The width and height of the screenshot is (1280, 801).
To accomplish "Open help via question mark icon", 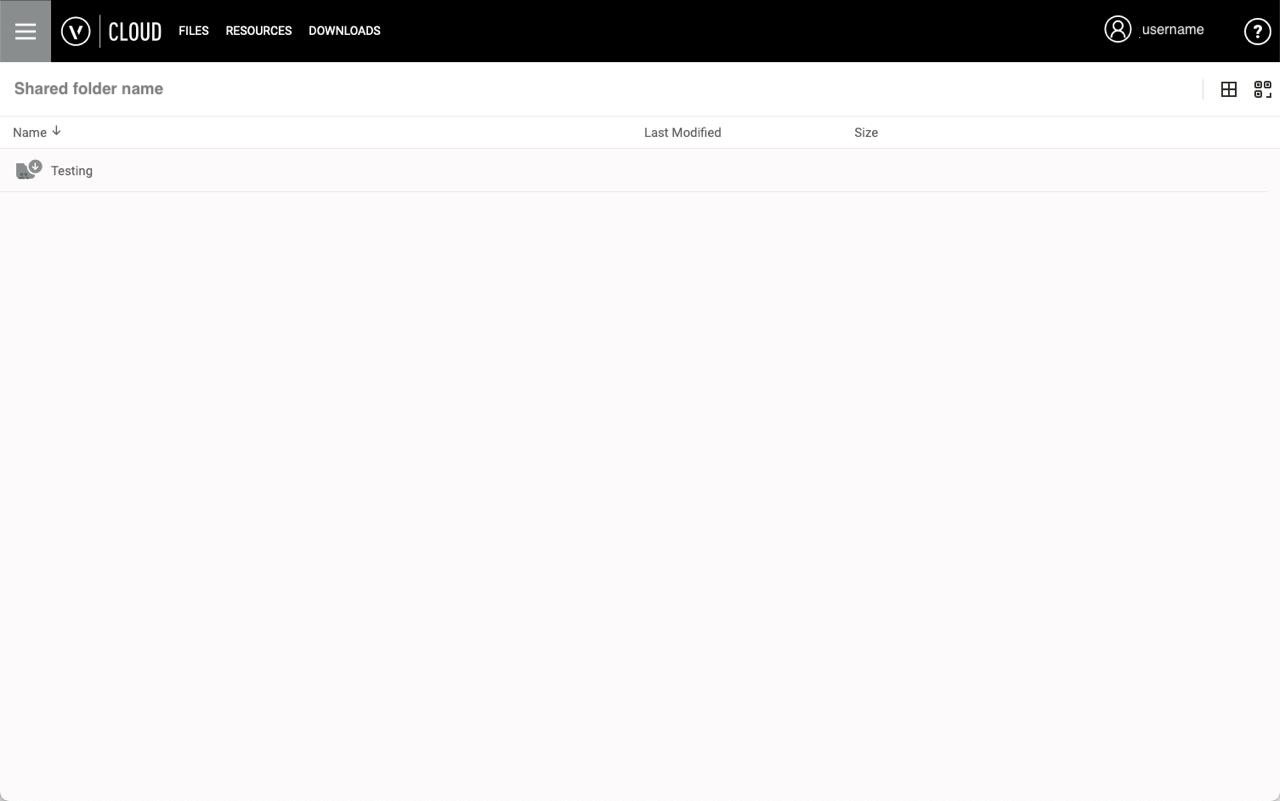I will [x=1256, y=31].
